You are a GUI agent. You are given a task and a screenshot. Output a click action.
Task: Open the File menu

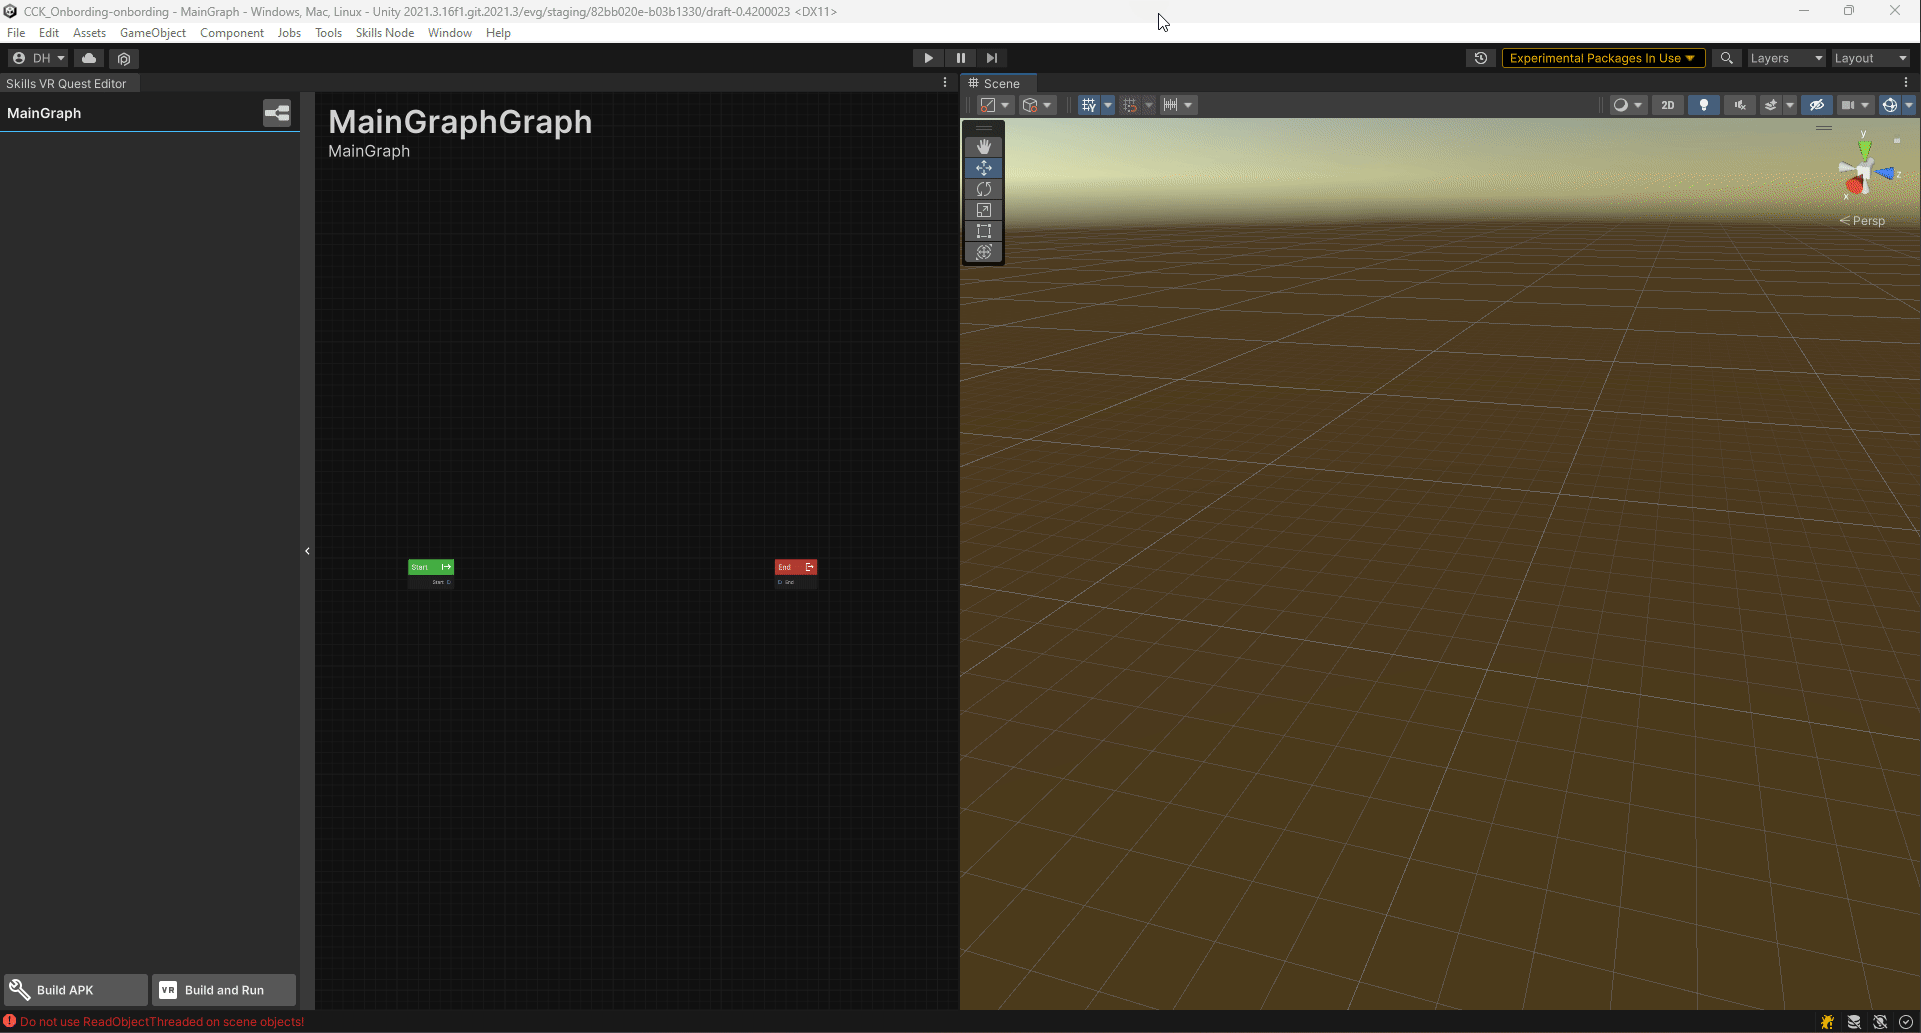point(16,33)
